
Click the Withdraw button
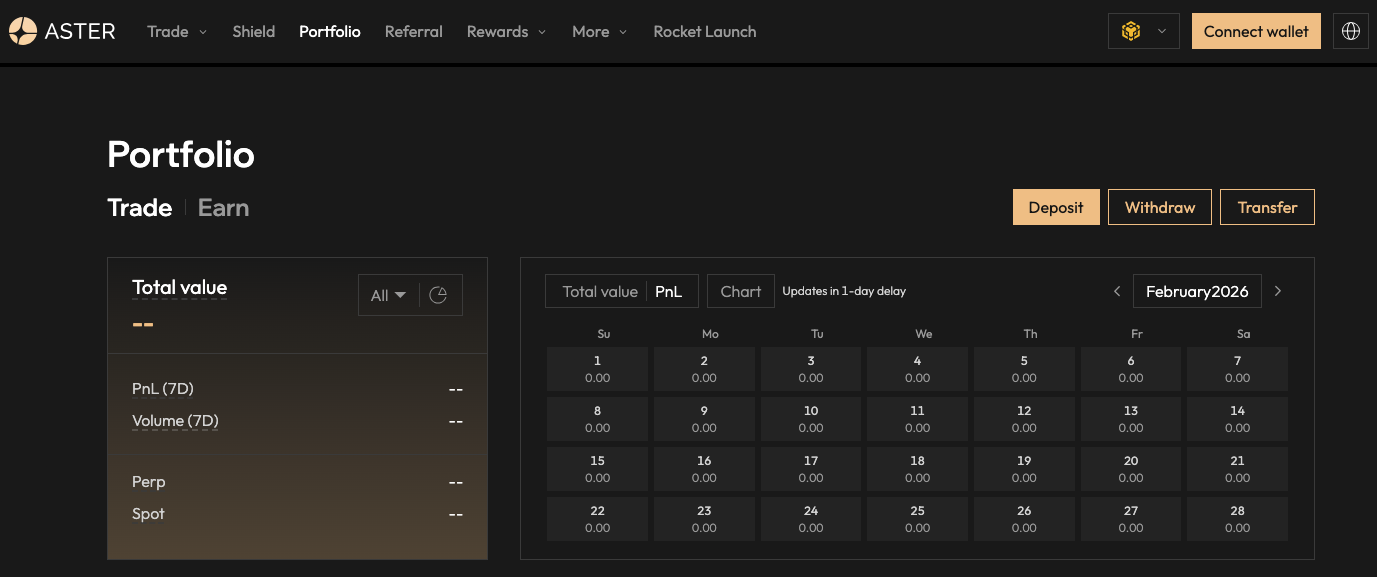coord(1159,207)
